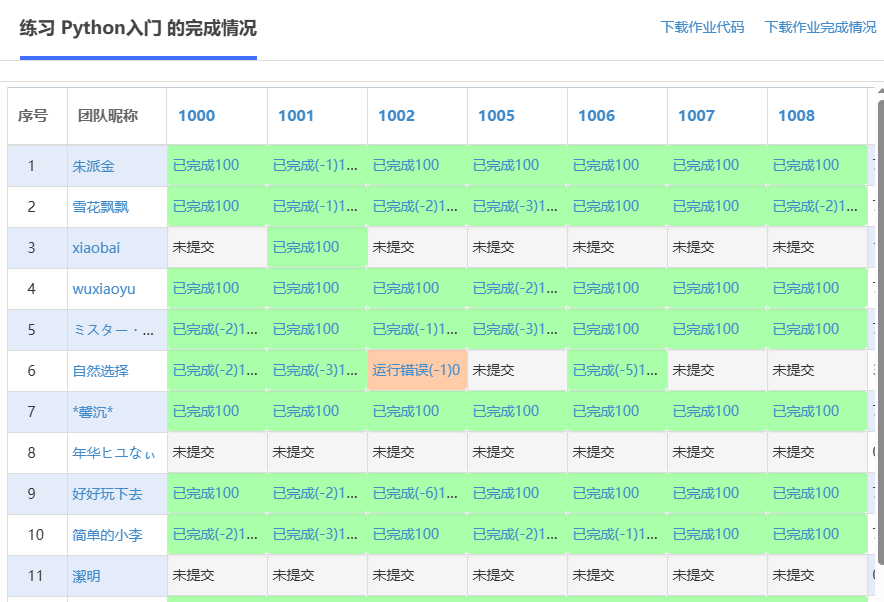
Task: Open team xiaobai profile
Action: coord(96,248)
